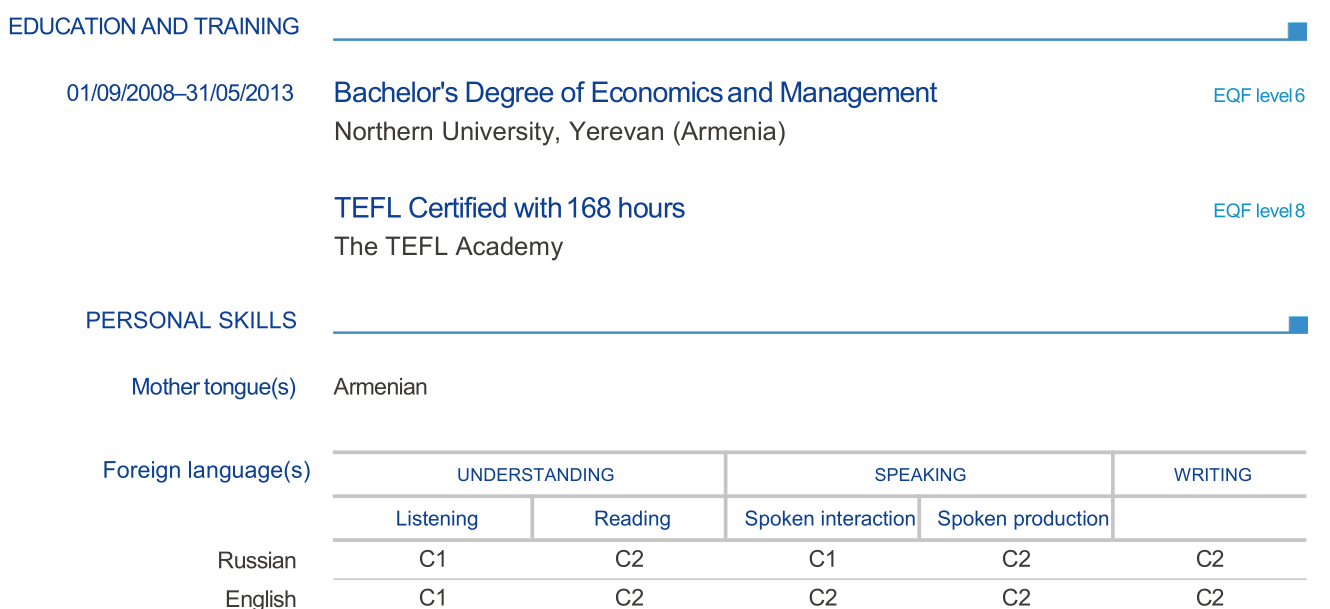
Task: Click the TEFL Certified with 168 hours title
Action: [x=509, y=208]
